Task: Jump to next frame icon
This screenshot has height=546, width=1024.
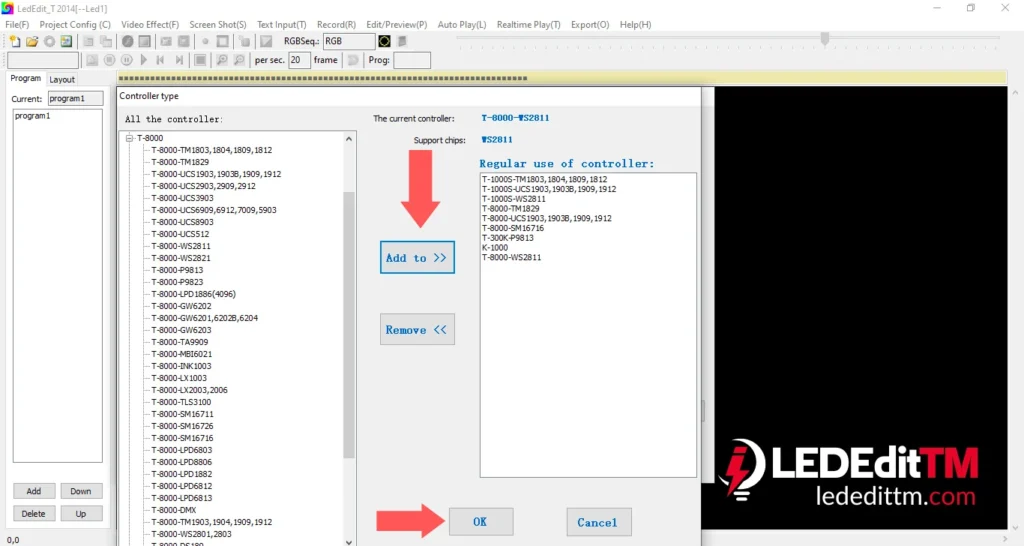Action: click(x=179, y=60)
